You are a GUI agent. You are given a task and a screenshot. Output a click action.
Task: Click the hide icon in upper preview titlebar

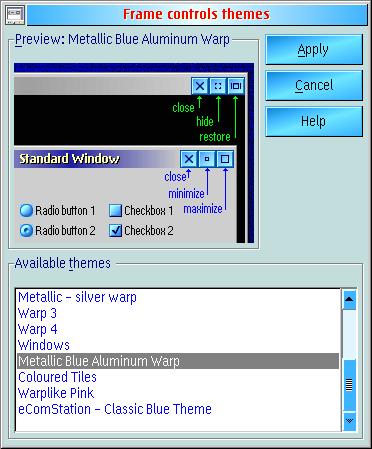218,86
